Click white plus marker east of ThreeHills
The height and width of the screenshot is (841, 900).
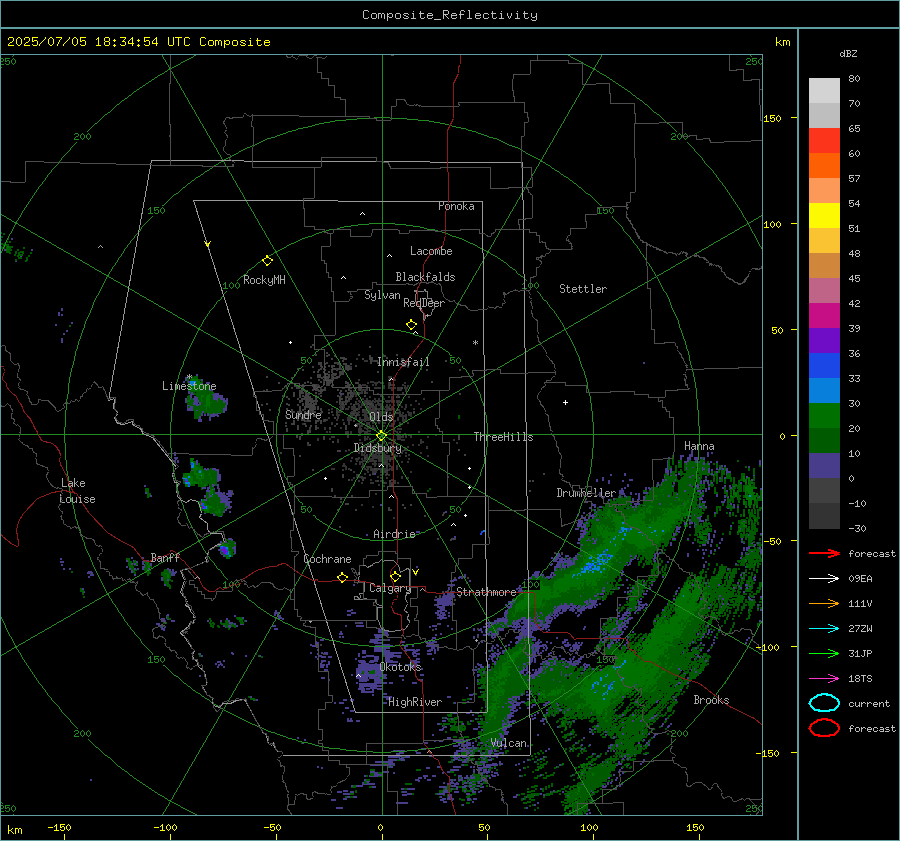(565, 402)
